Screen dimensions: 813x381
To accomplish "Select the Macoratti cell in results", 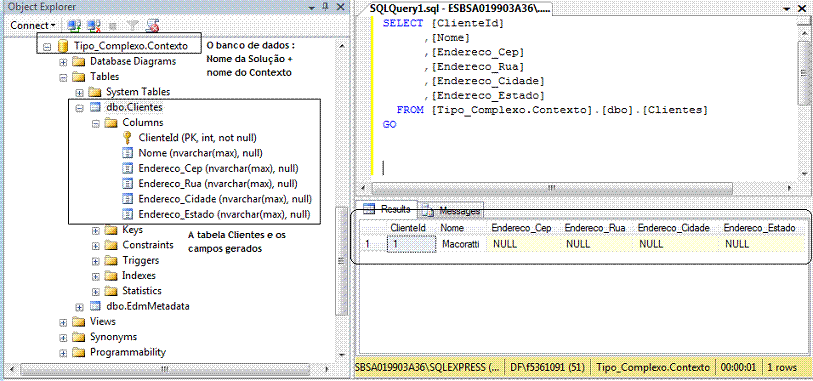I will [461, 244].
